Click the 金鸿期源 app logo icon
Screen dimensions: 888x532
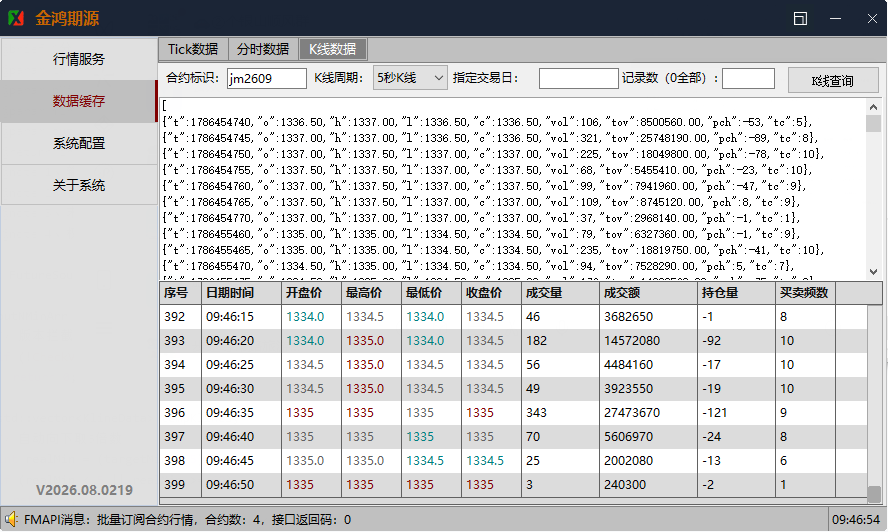(x=16, y=18)
